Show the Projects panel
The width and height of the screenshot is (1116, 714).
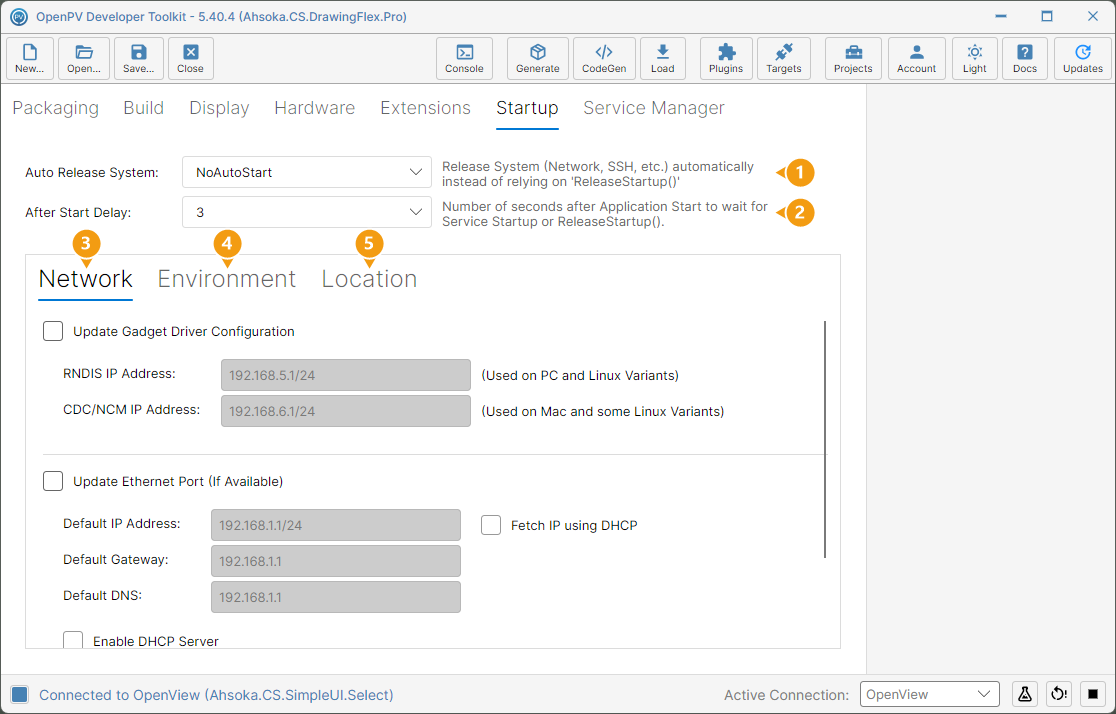pyautogui.click(x=853, y=58)
